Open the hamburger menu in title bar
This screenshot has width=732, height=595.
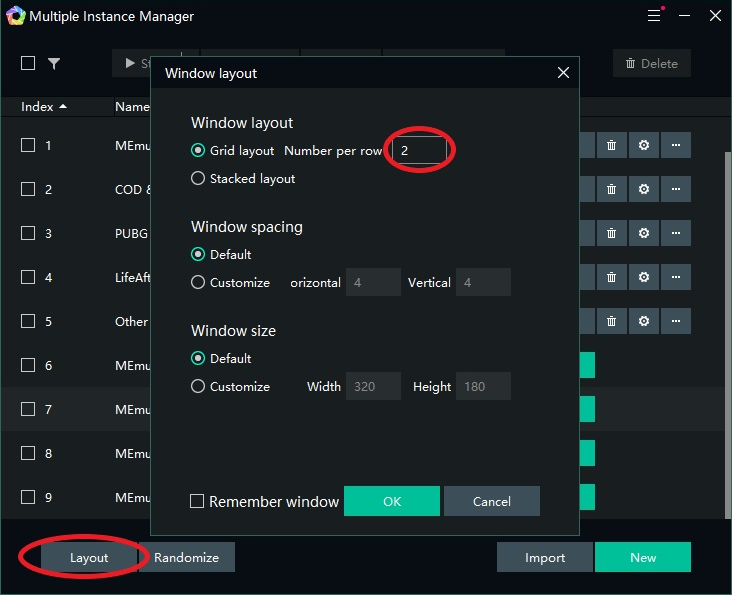(x=654, y=16)
